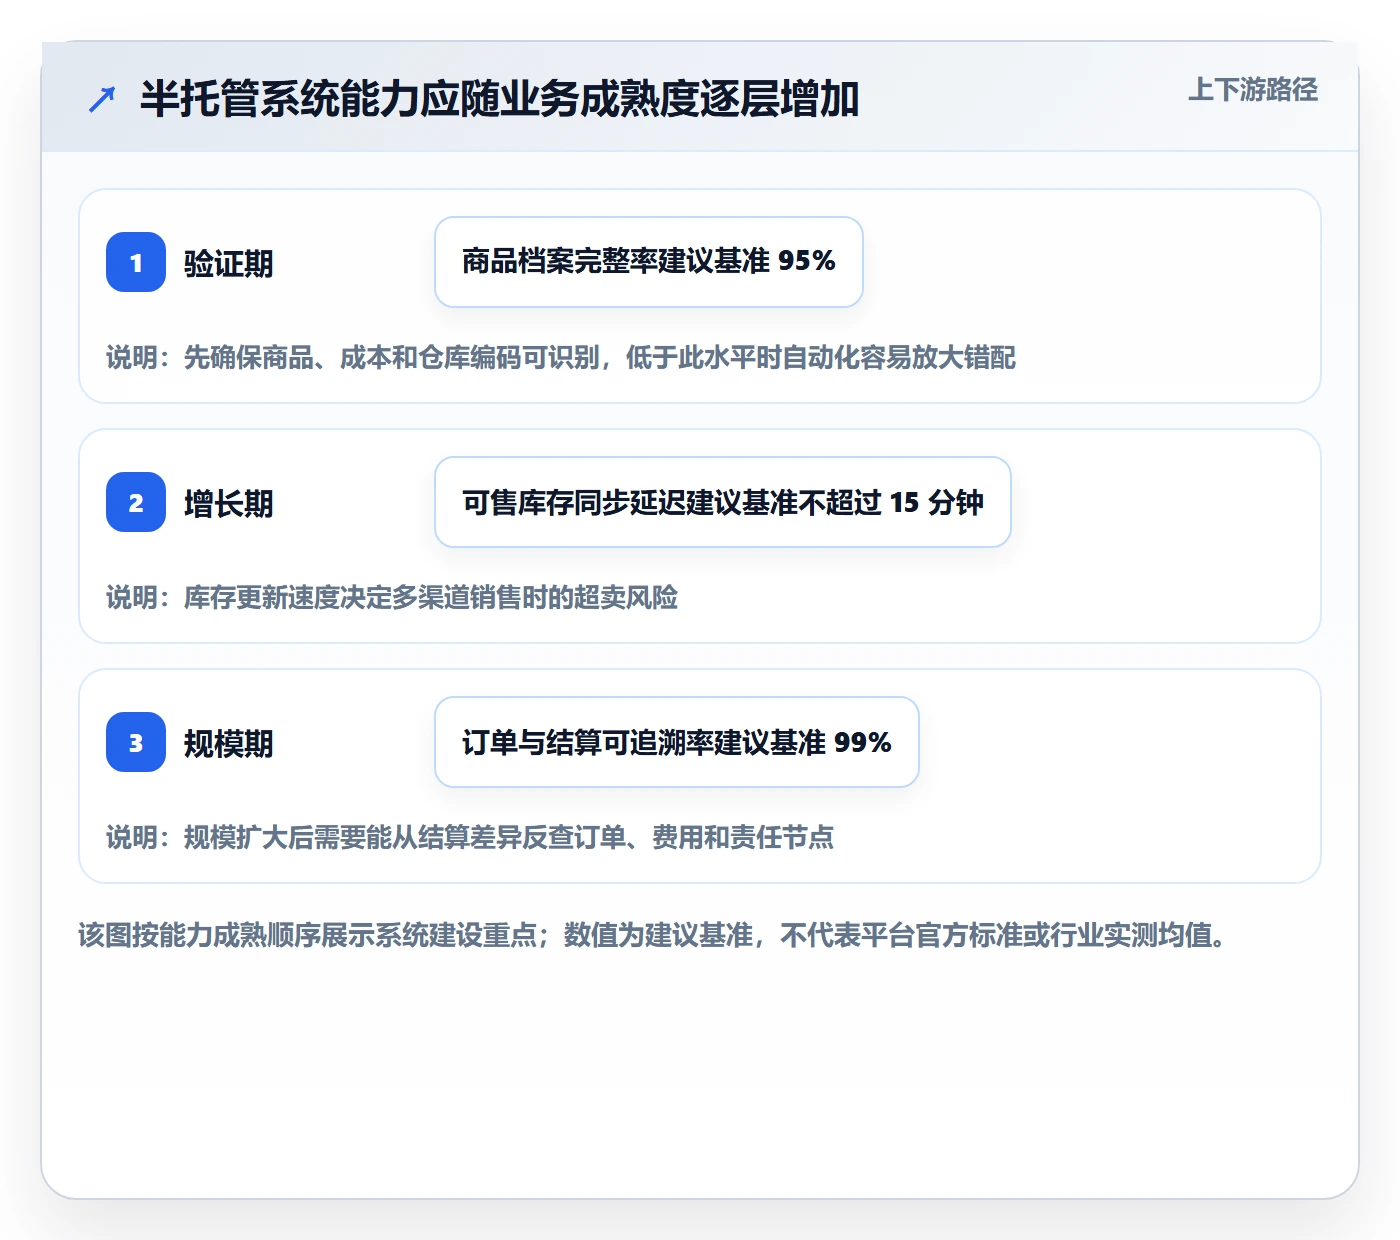Viewport: 1400px width, 1240px height.
Task: Click the note 说明：库存更新速度决定多渠道销售时的超卖风险
Action: point(392,598)
